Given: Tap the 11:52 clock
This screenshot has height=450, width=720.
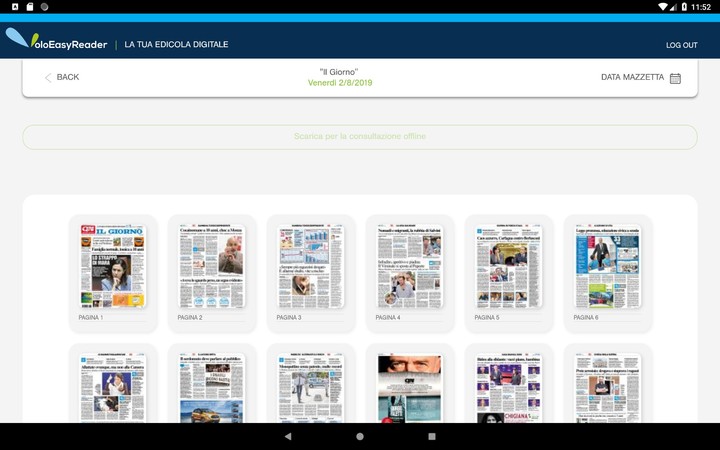Looking at the screenshot, I should [701, 7].
